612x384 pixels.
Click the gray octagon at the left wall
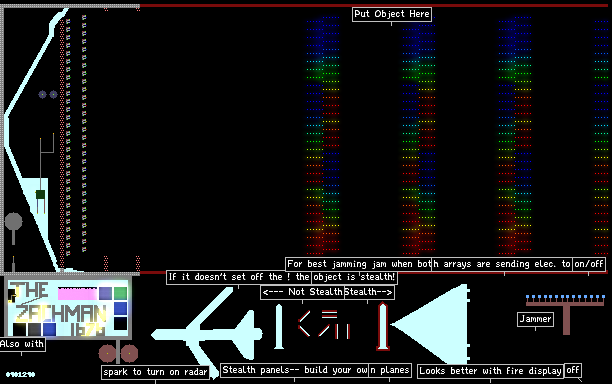14,221
